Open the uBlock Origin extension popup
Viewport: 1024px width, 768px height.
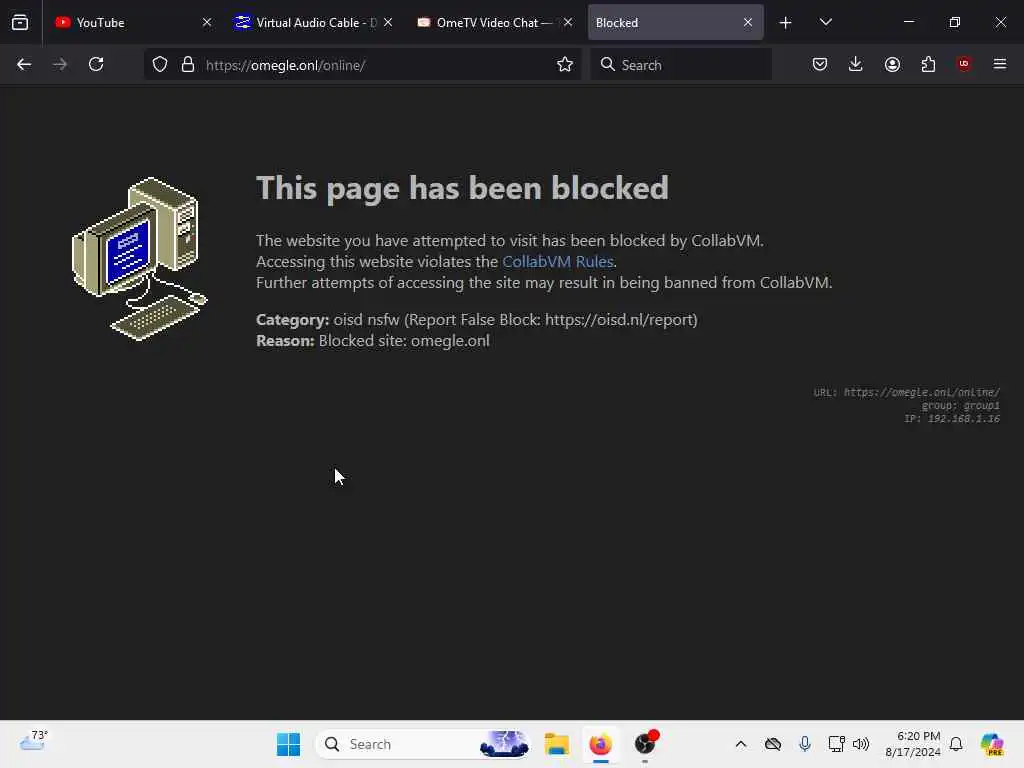[x=964, y=64]
